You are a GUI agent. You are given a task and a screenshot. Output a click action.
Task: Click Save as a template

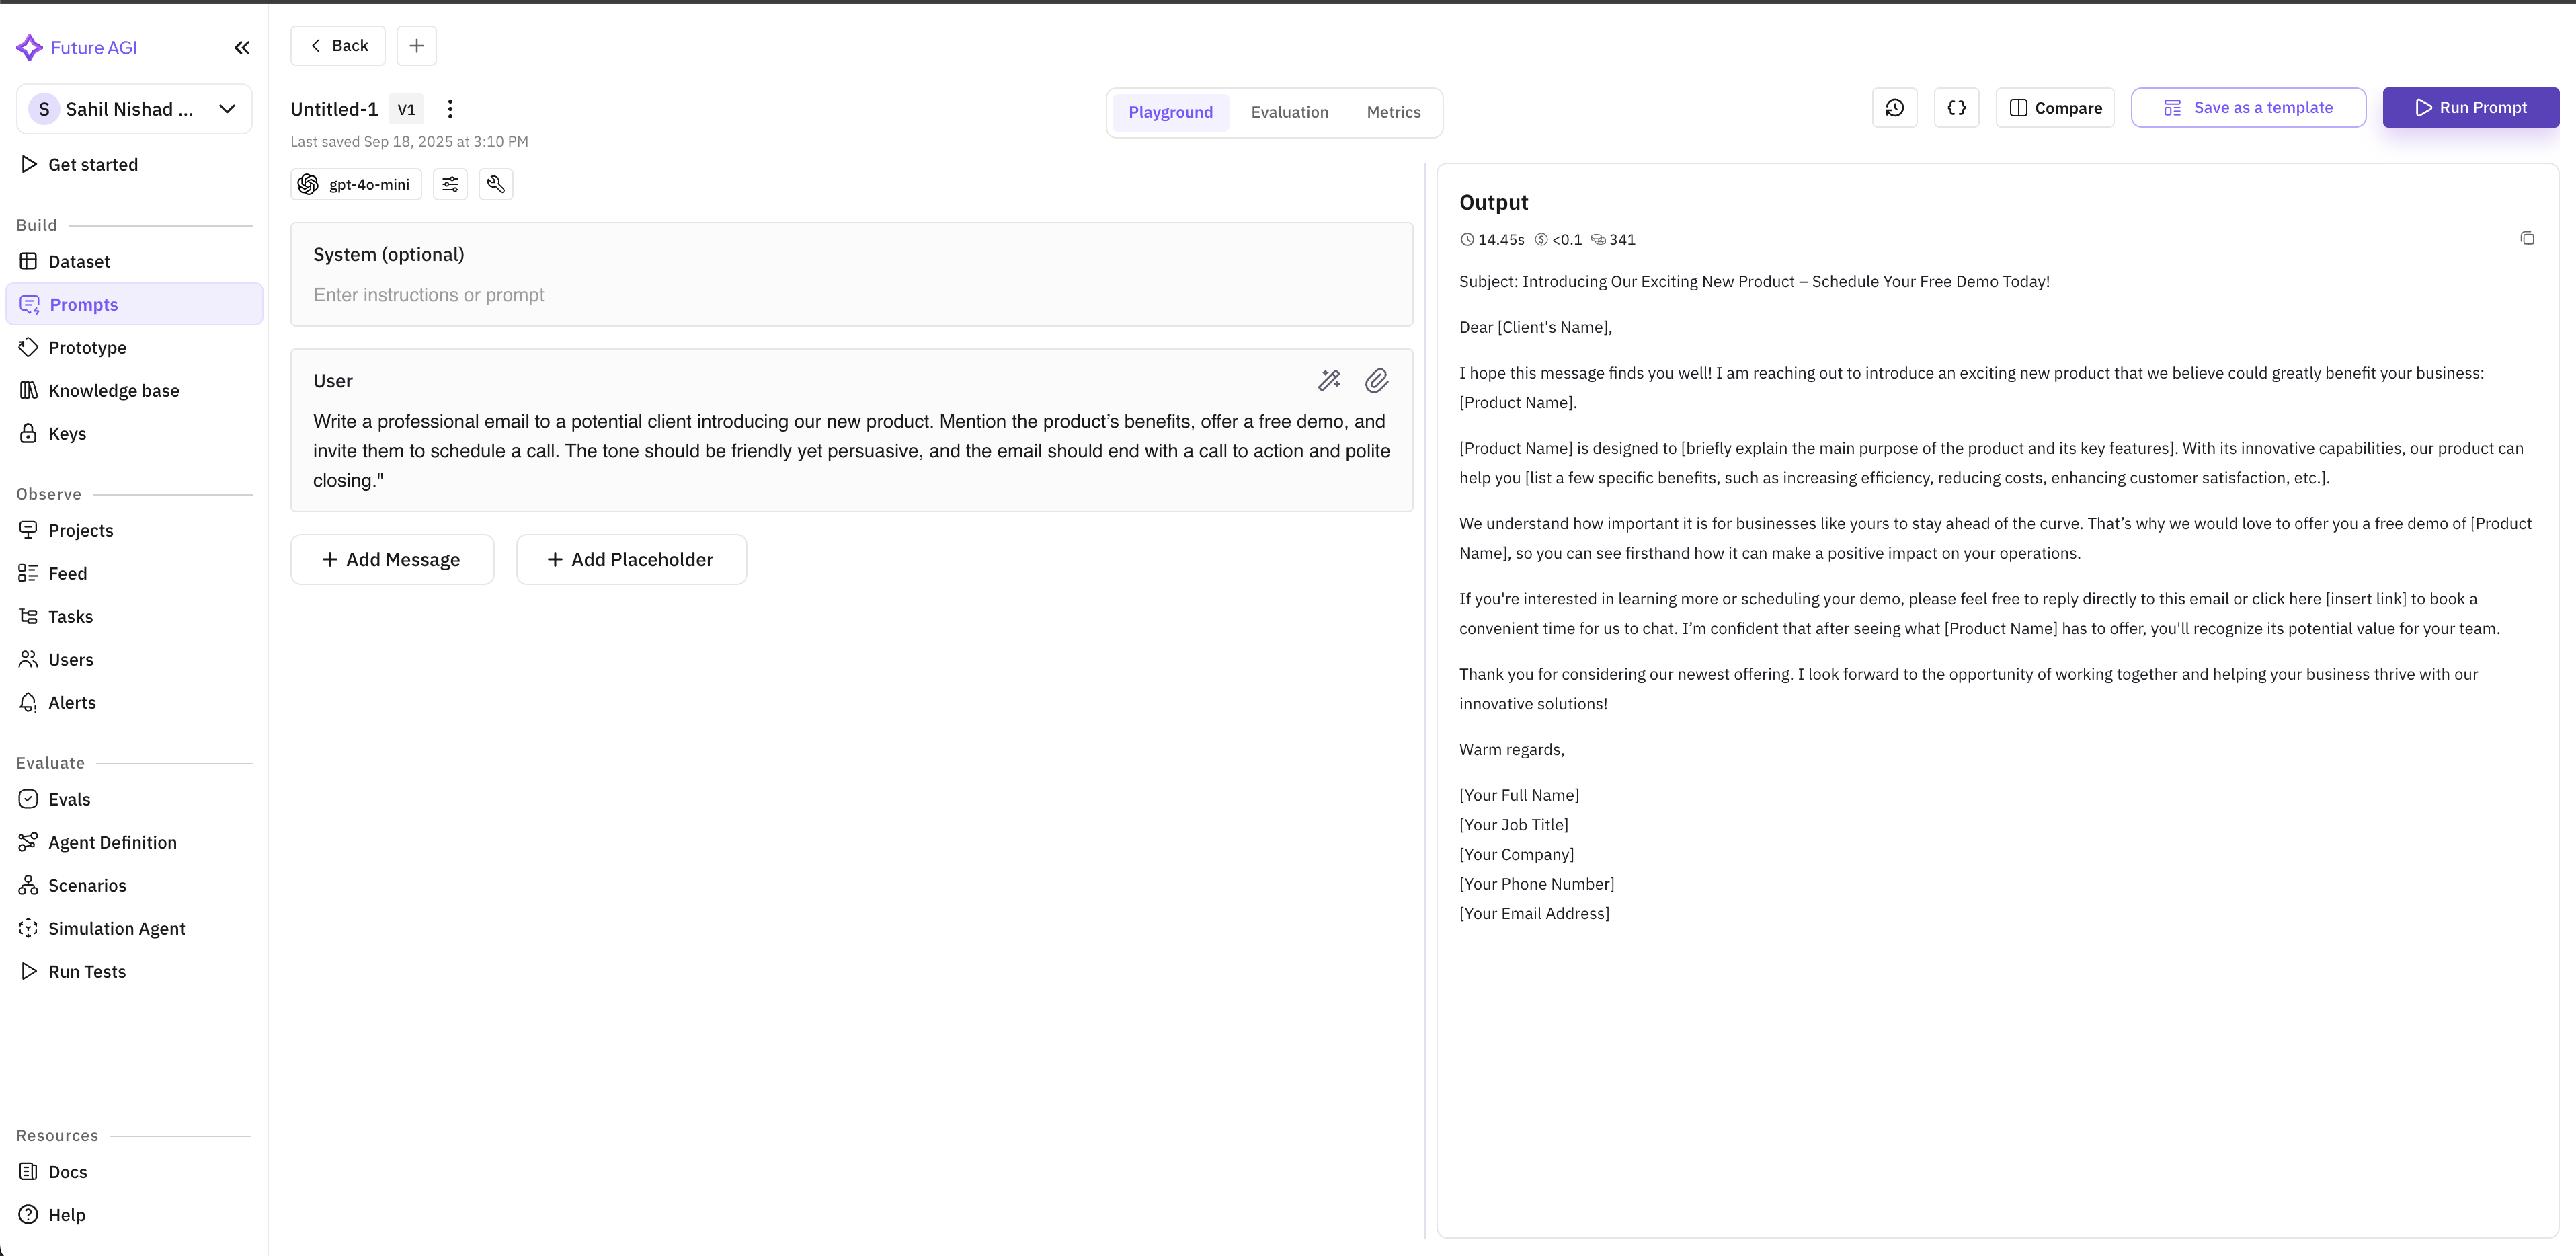2247,108
